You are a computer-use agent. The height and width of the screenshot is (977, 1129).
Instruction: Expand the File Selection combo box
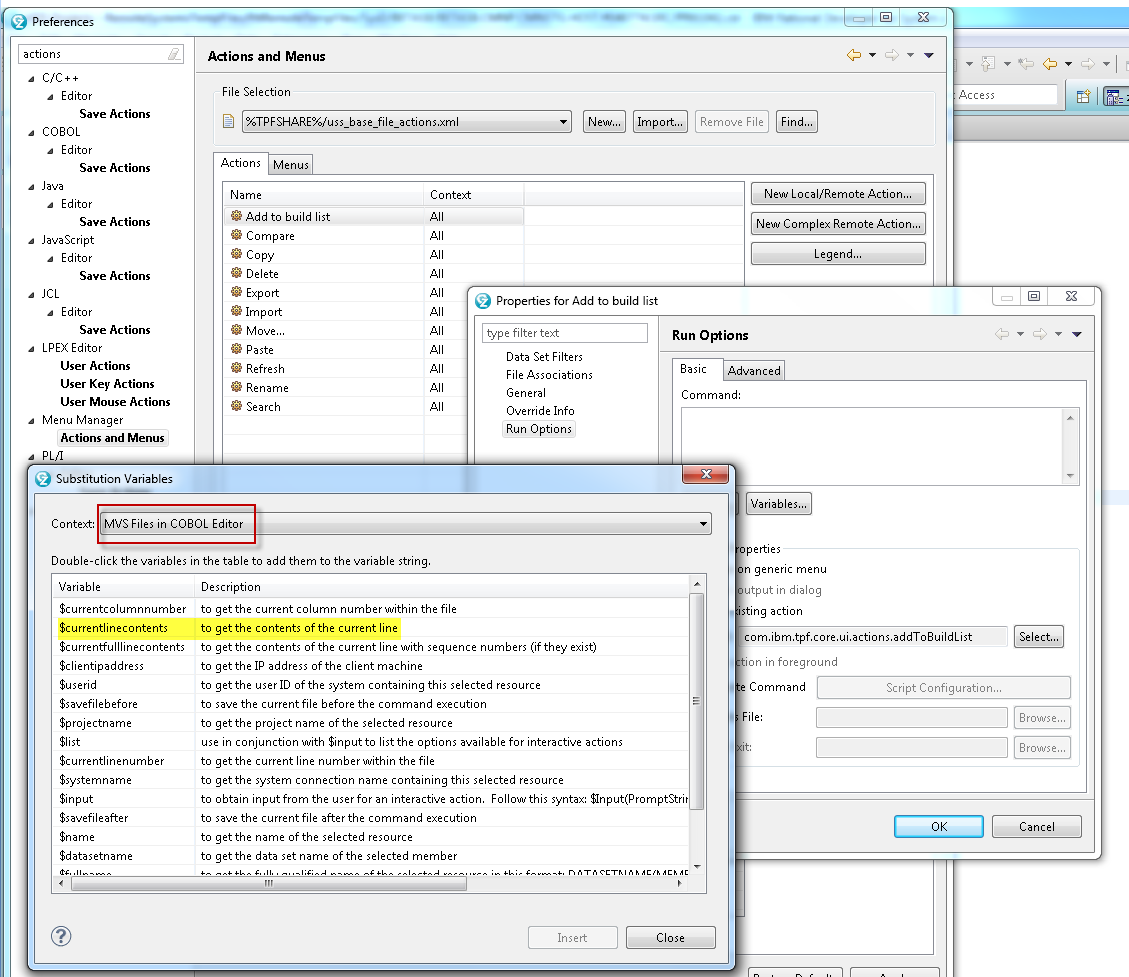pos(564,122)
